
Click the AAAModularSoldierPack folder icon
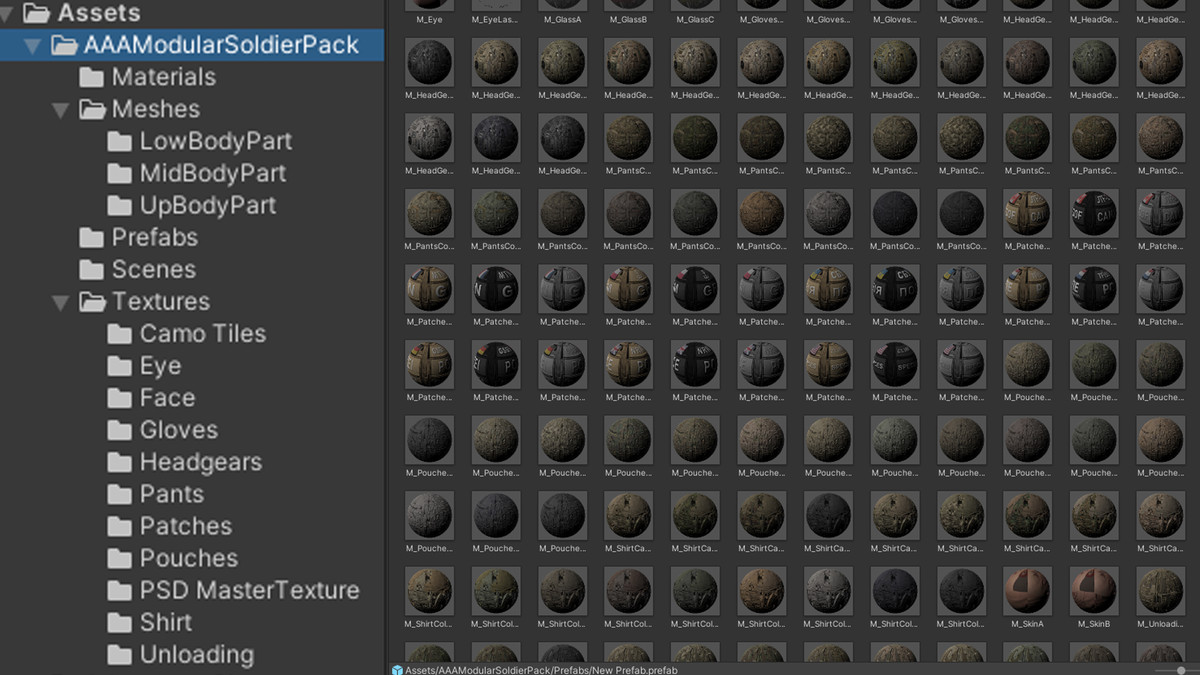pos(64,45)
